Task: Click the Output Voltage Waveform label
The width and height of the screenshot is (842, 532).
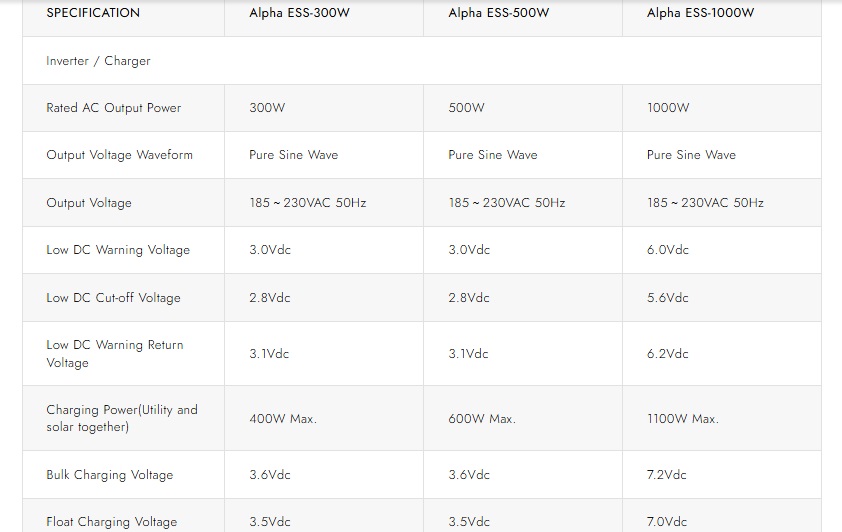Action: coord(119,155)
